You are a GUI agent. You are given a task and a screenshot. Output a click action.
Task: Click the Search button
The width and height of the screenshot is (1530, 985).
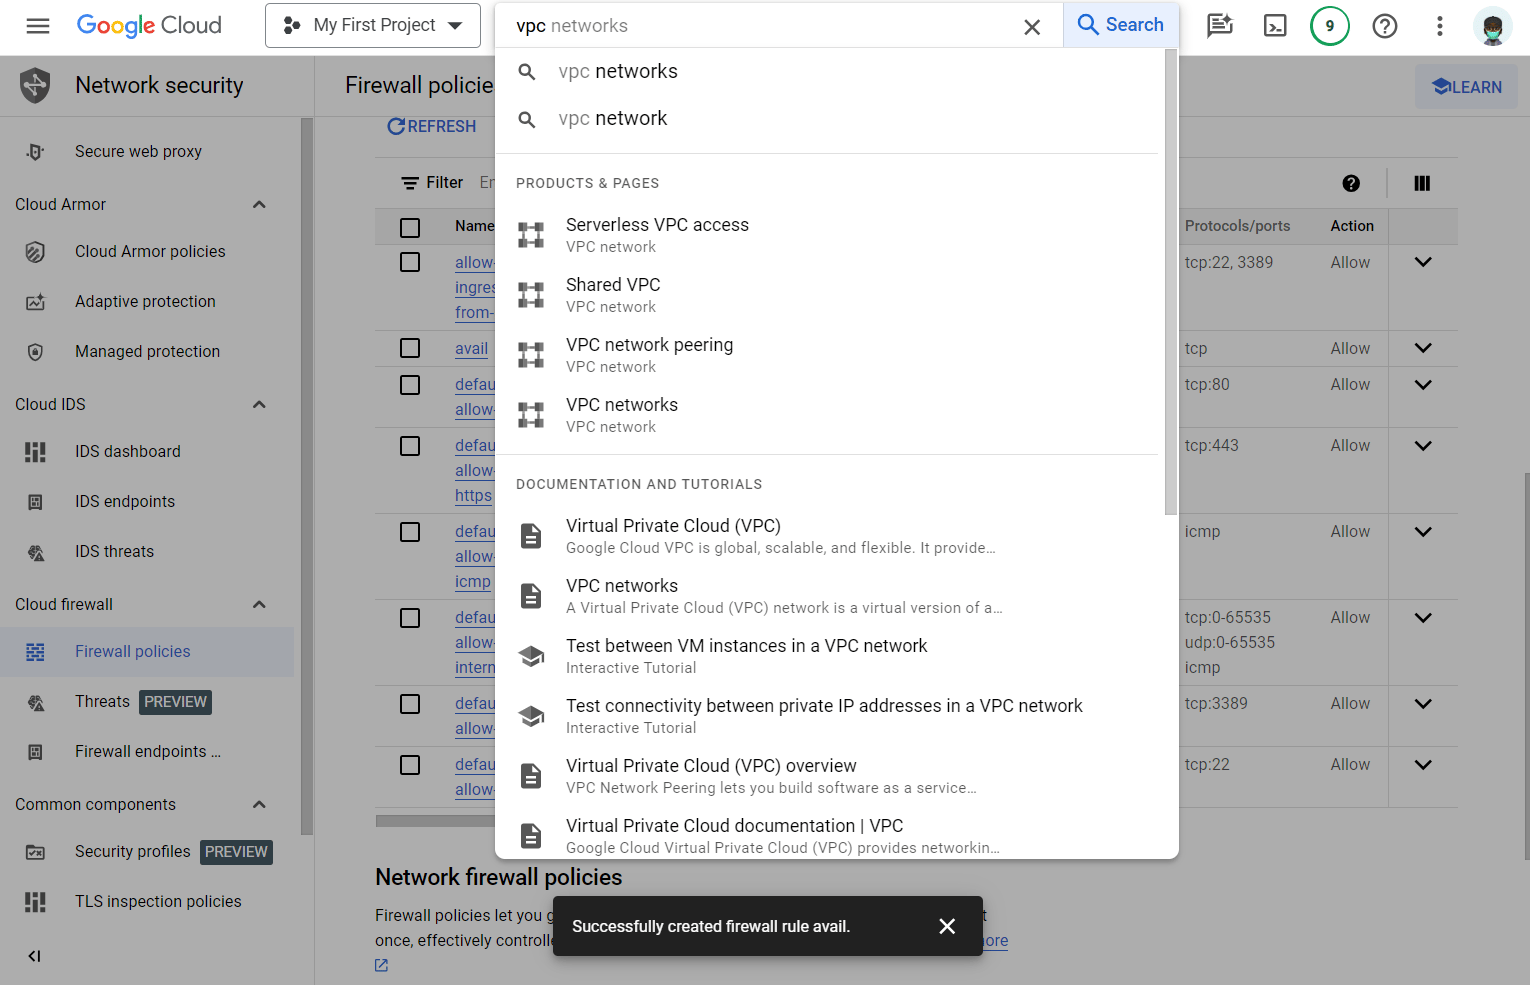pos(1121,25)
